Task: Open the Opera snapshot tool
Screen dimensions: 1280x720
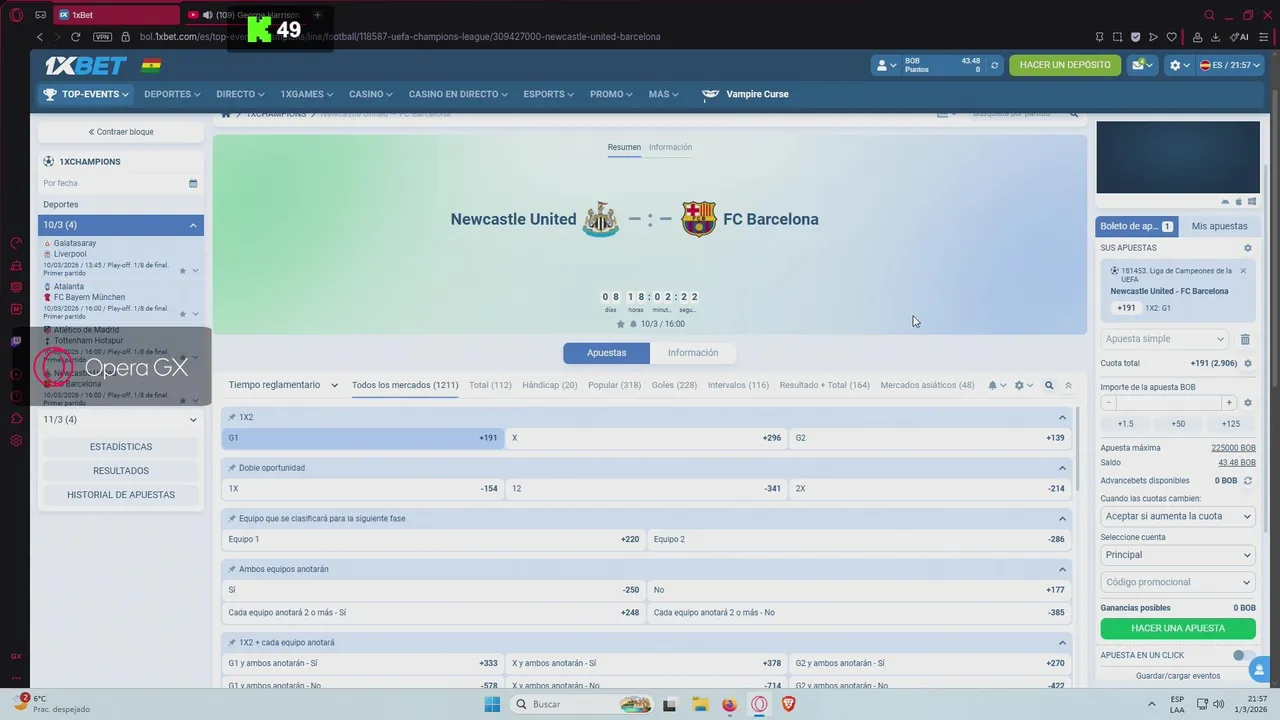Action: [x=1117, y=37]
